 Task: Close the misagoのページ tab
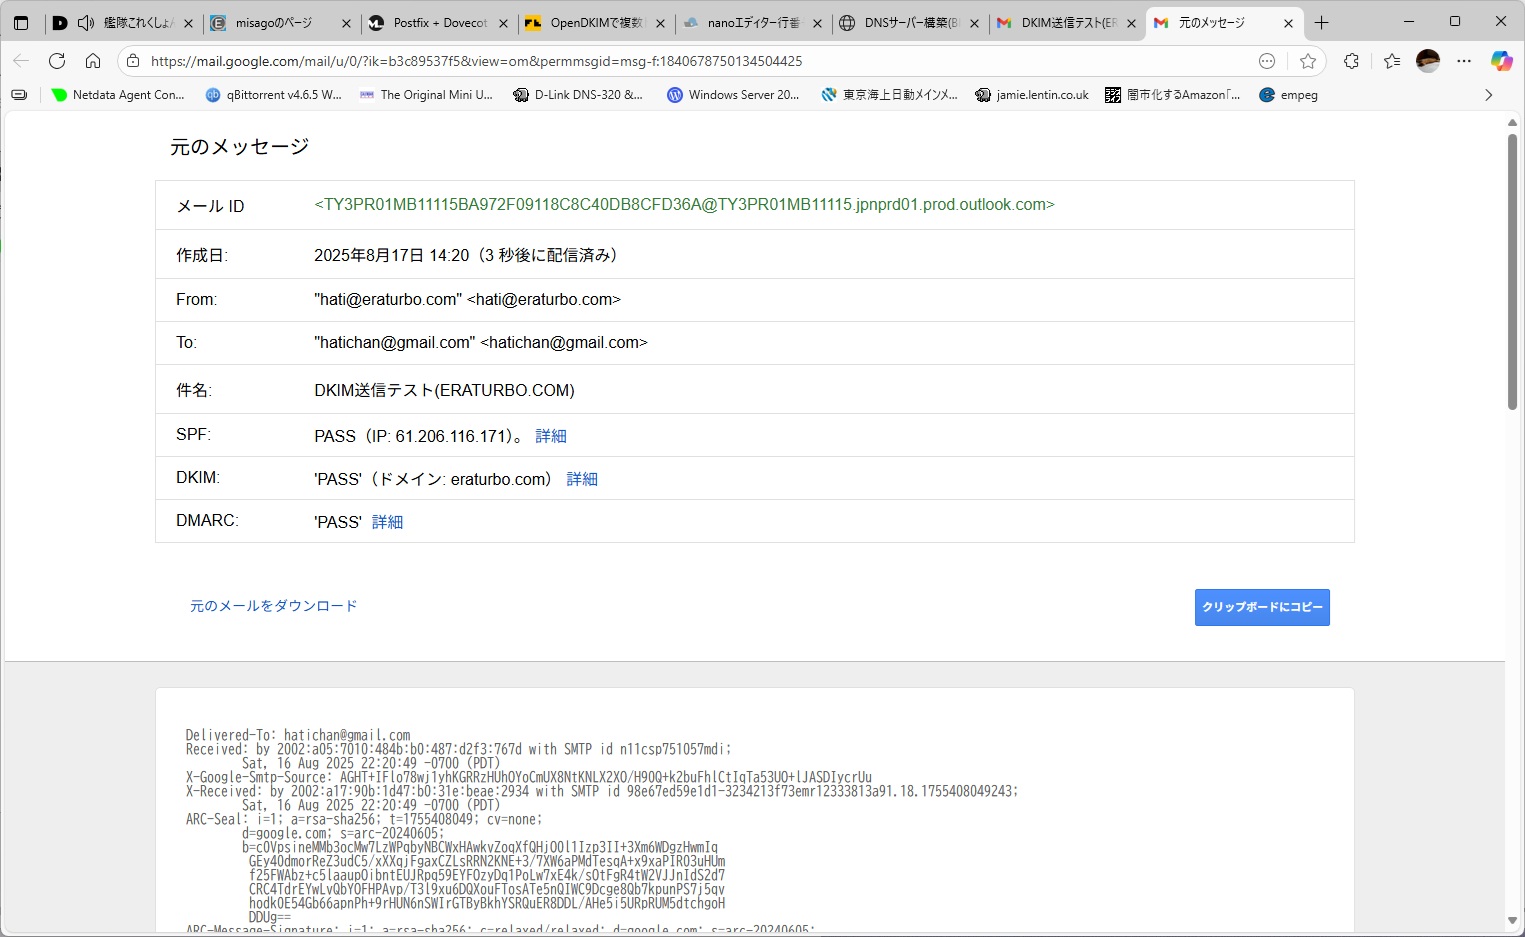tap(346, 23)
